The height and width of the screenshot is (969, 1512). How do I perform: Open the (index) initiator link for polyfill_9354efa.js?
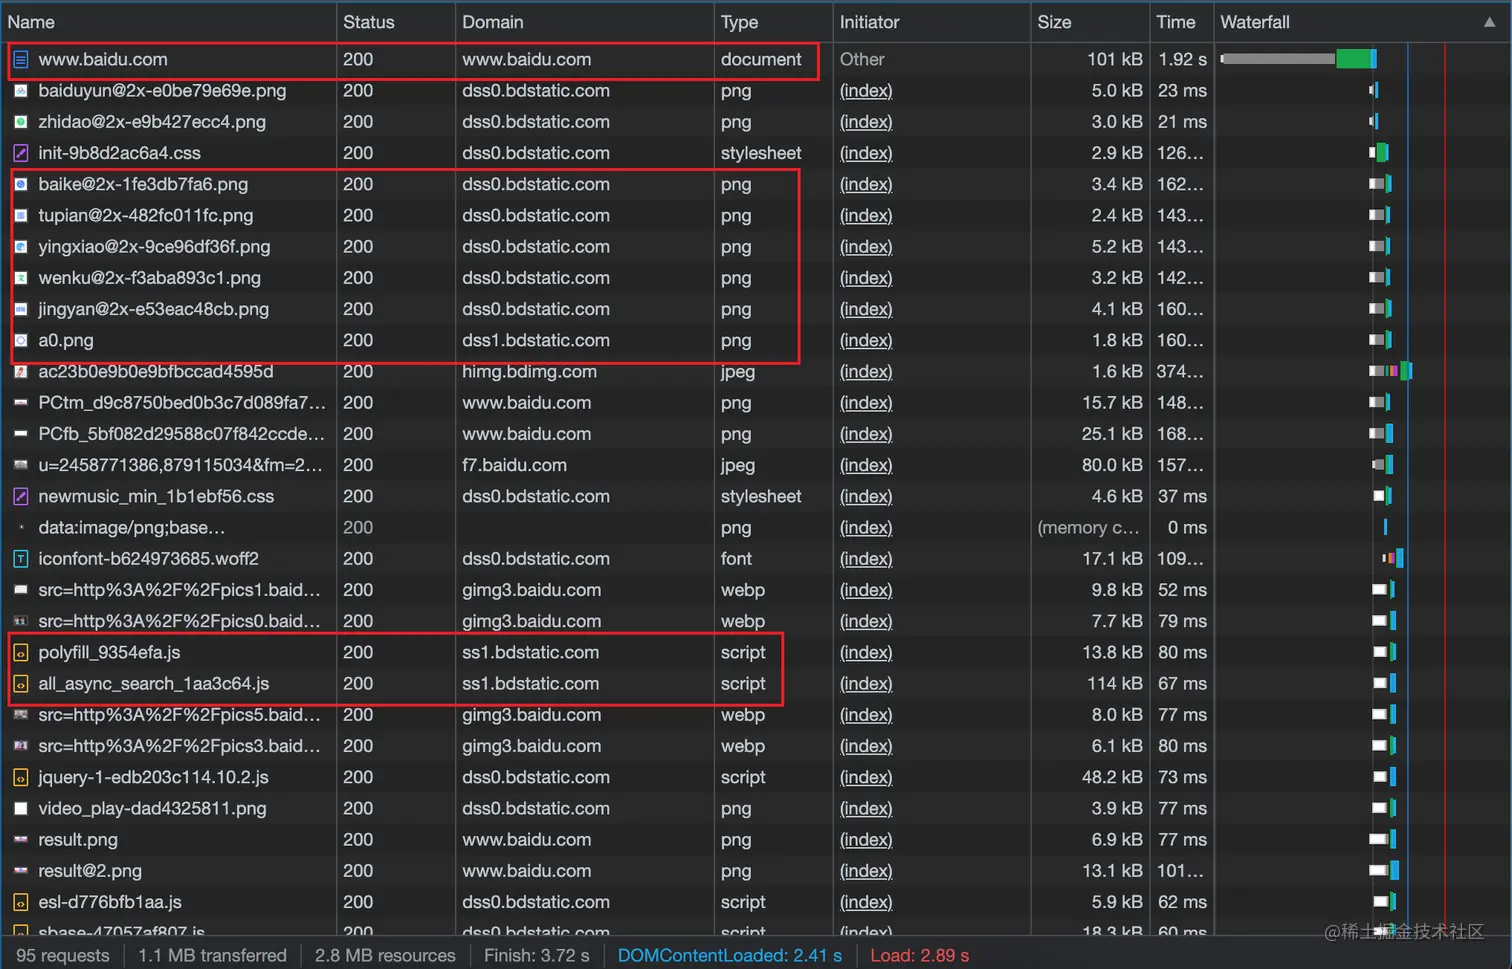pyautogui.click(x=866, y=652)
